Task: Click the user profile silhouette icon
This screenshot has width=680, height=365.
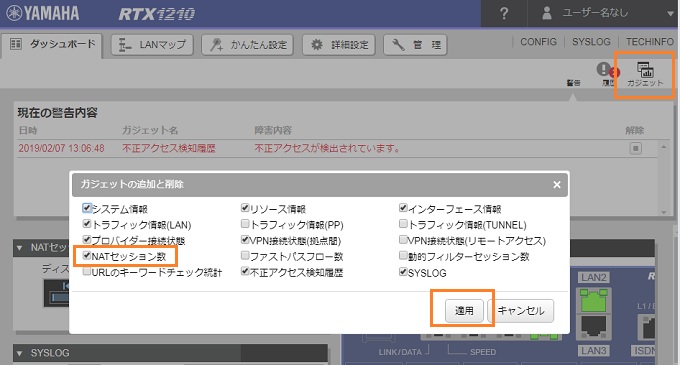Action: click(x=547, y=13)
